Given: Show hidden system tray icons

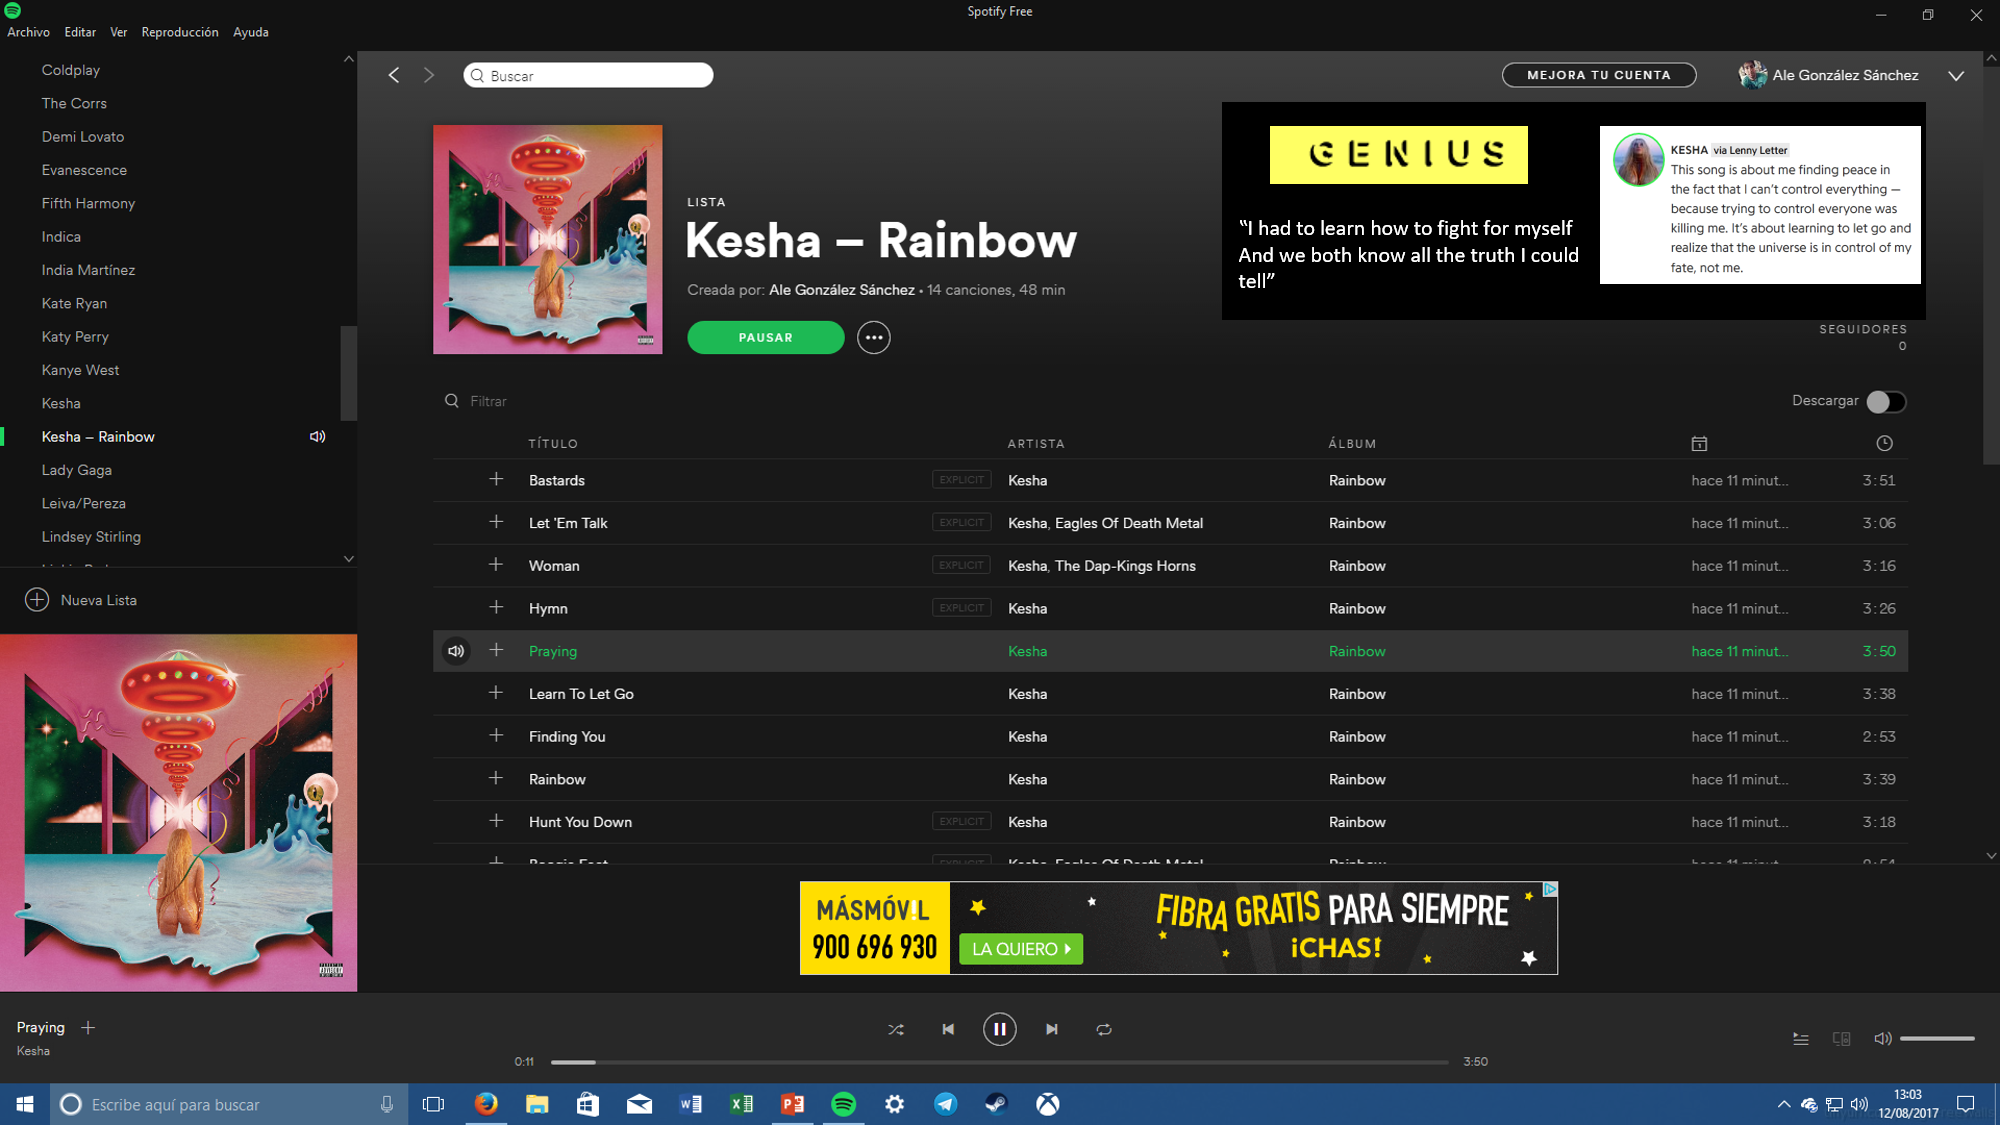Looking at the screenshot, I should coord(1784,1104).
